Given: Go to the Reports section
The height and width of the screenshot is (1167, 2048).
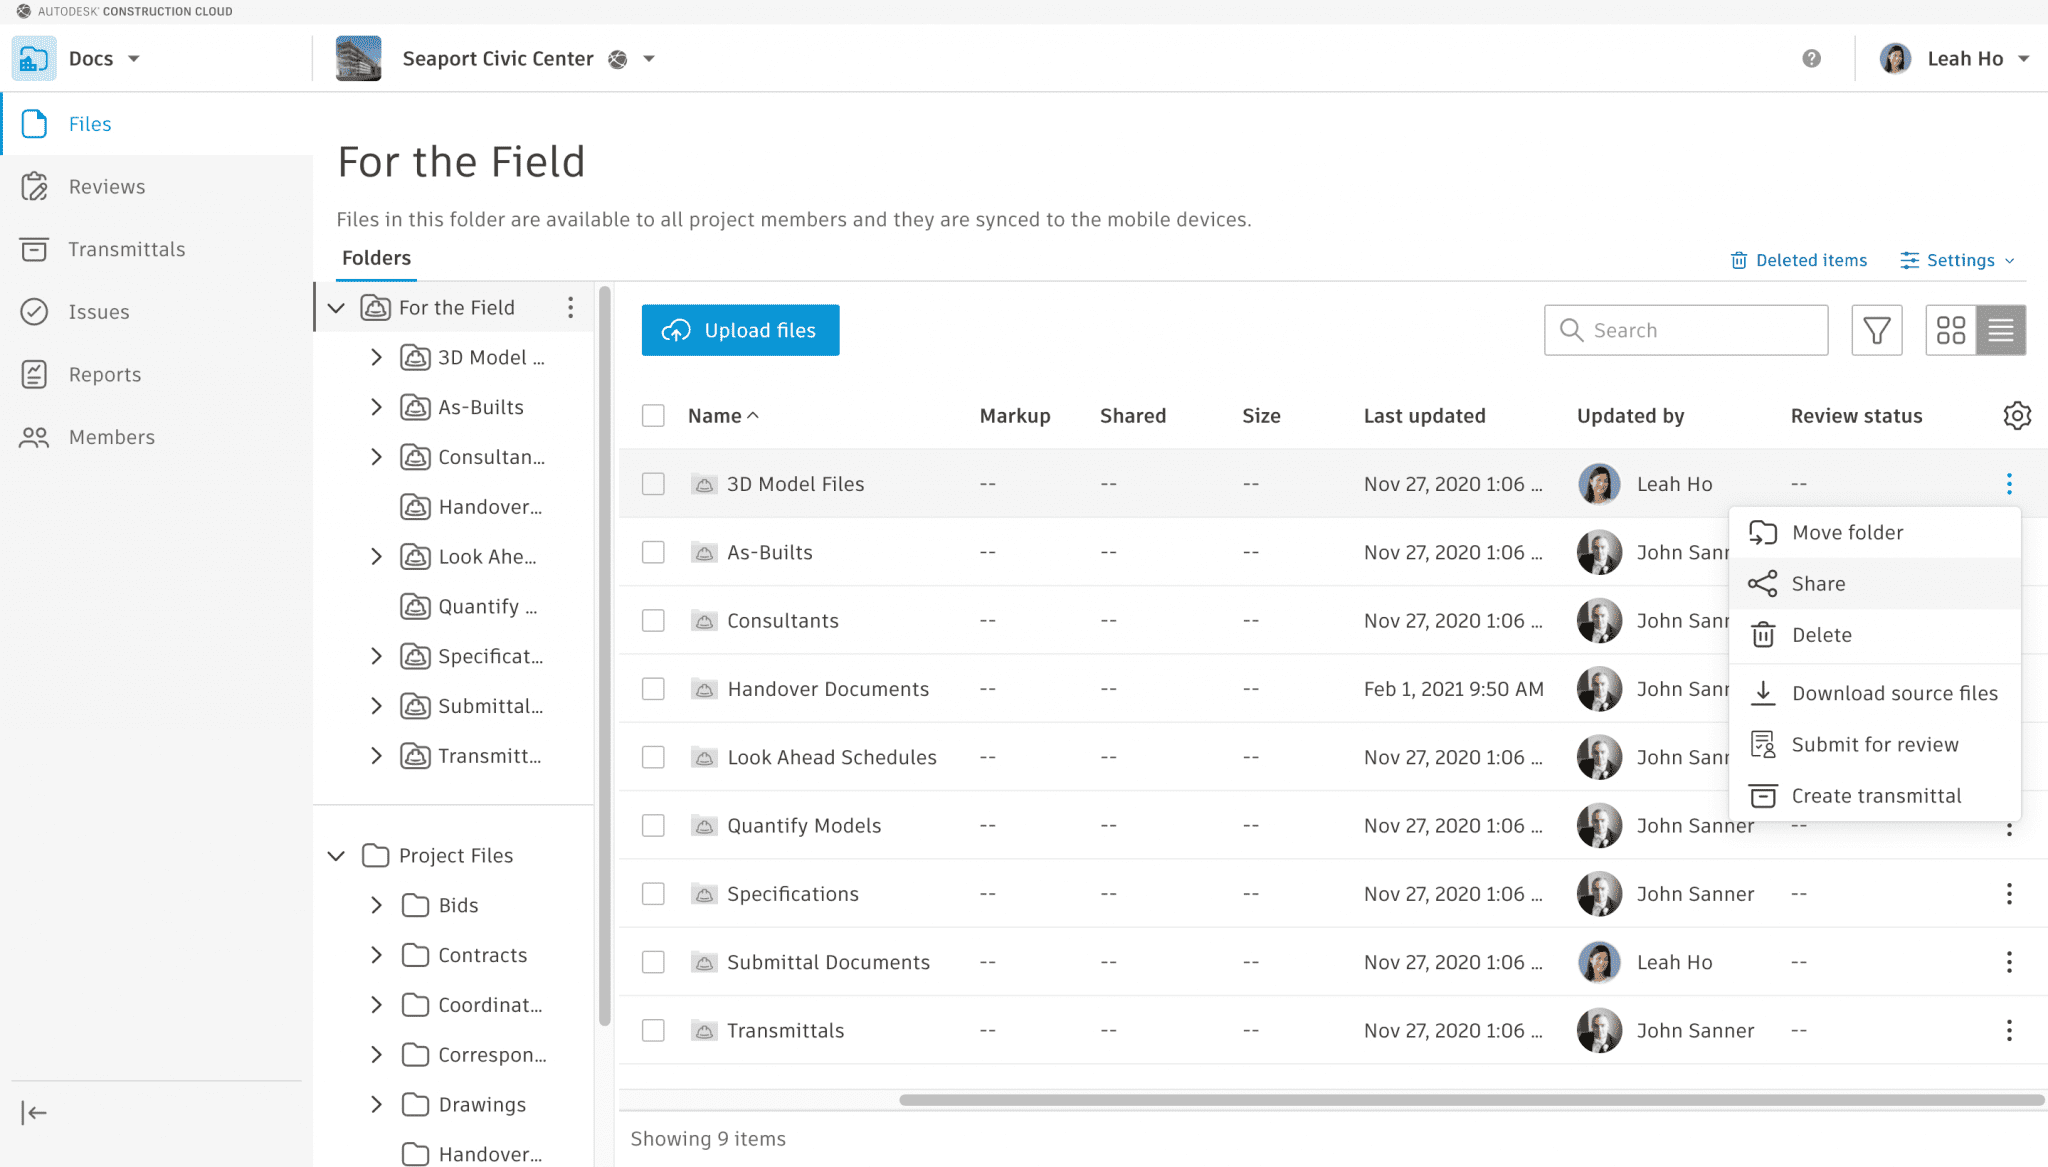Looking at the screenshot, I should 105,374.
